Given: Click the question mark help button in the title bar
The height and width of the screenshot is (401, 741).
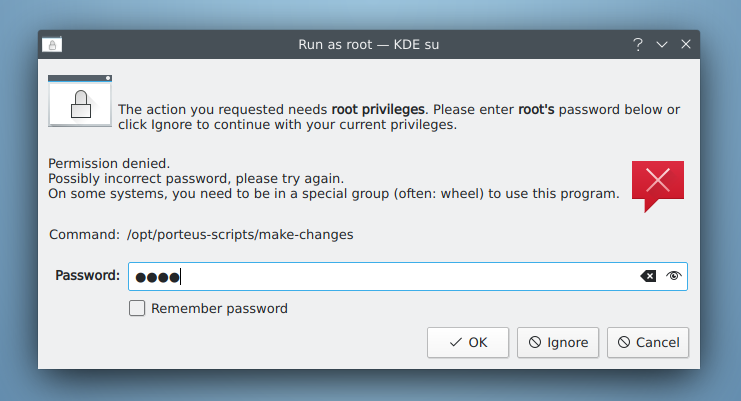Looking at the screenshot, I should [x=638, y=45].
